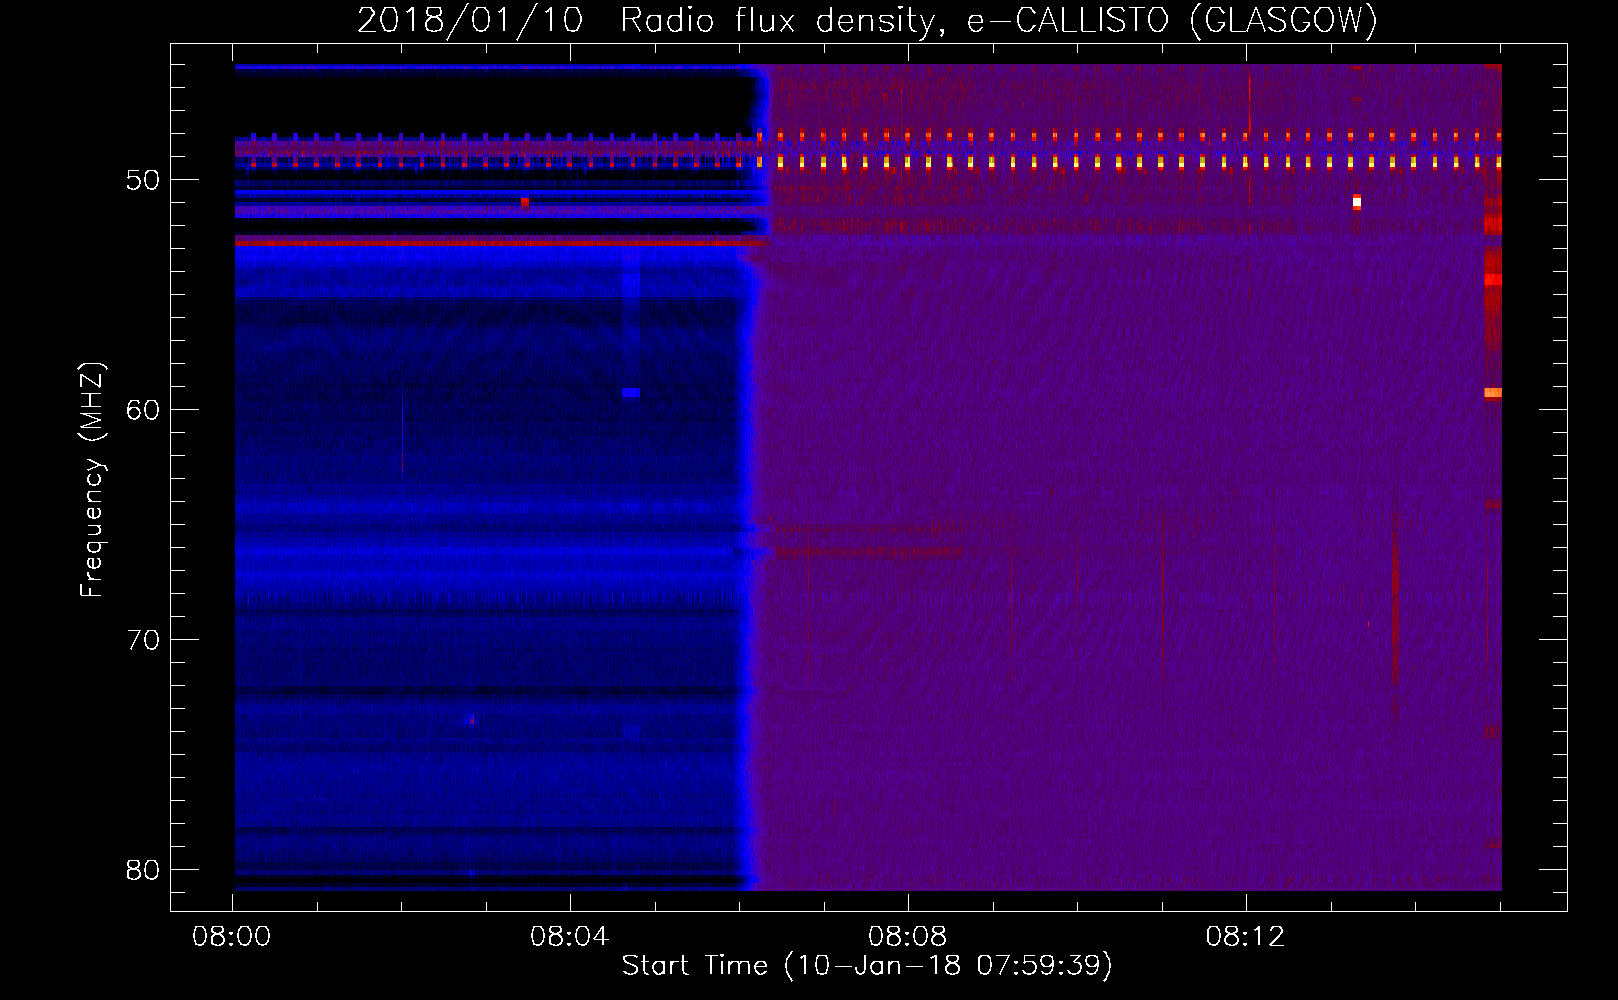Click the 08:00 time axis label
Viewport: 1618px width, 1000px height.
232,937
